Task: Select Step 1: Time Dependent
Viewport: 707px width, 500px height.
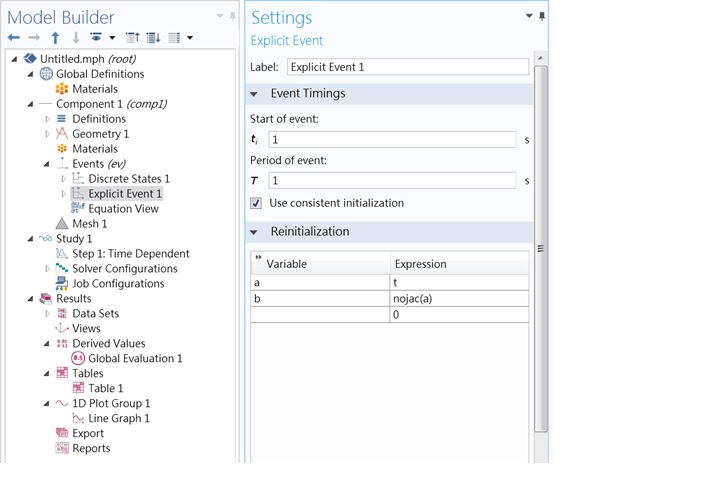Action: tap(130, 254)
